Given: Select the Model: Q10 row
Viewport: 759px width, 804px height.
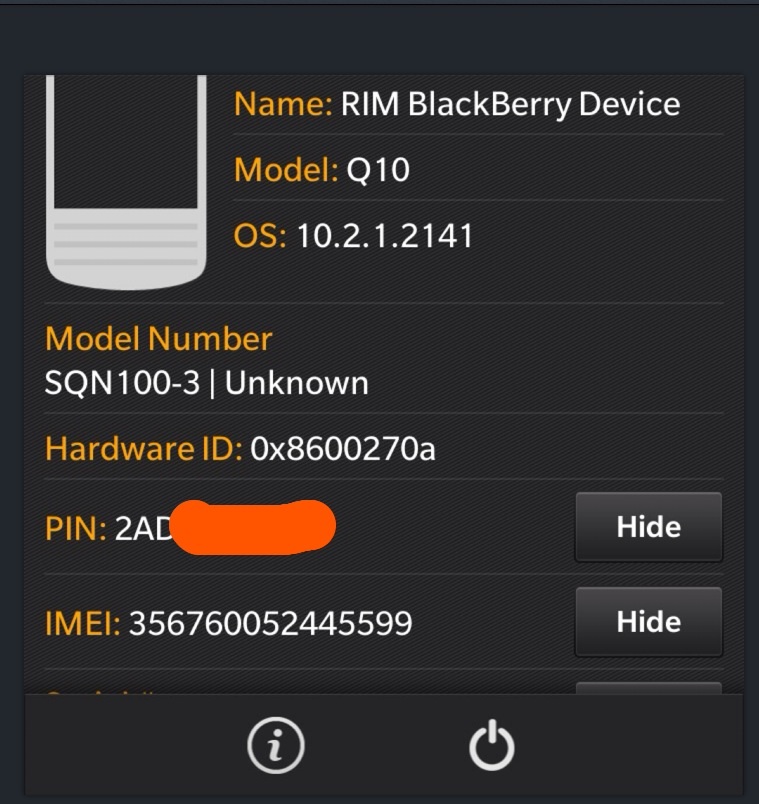Looking at the screenshot, I should point(478,169).
